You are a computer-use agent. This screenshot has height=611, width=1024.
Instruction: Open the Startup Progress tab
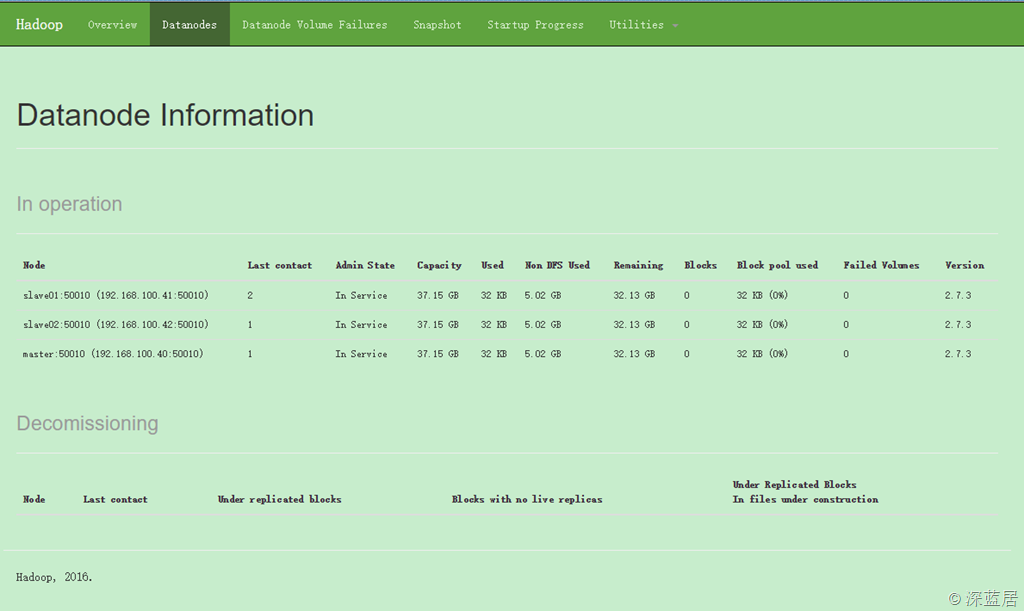[x=535, y=24]
